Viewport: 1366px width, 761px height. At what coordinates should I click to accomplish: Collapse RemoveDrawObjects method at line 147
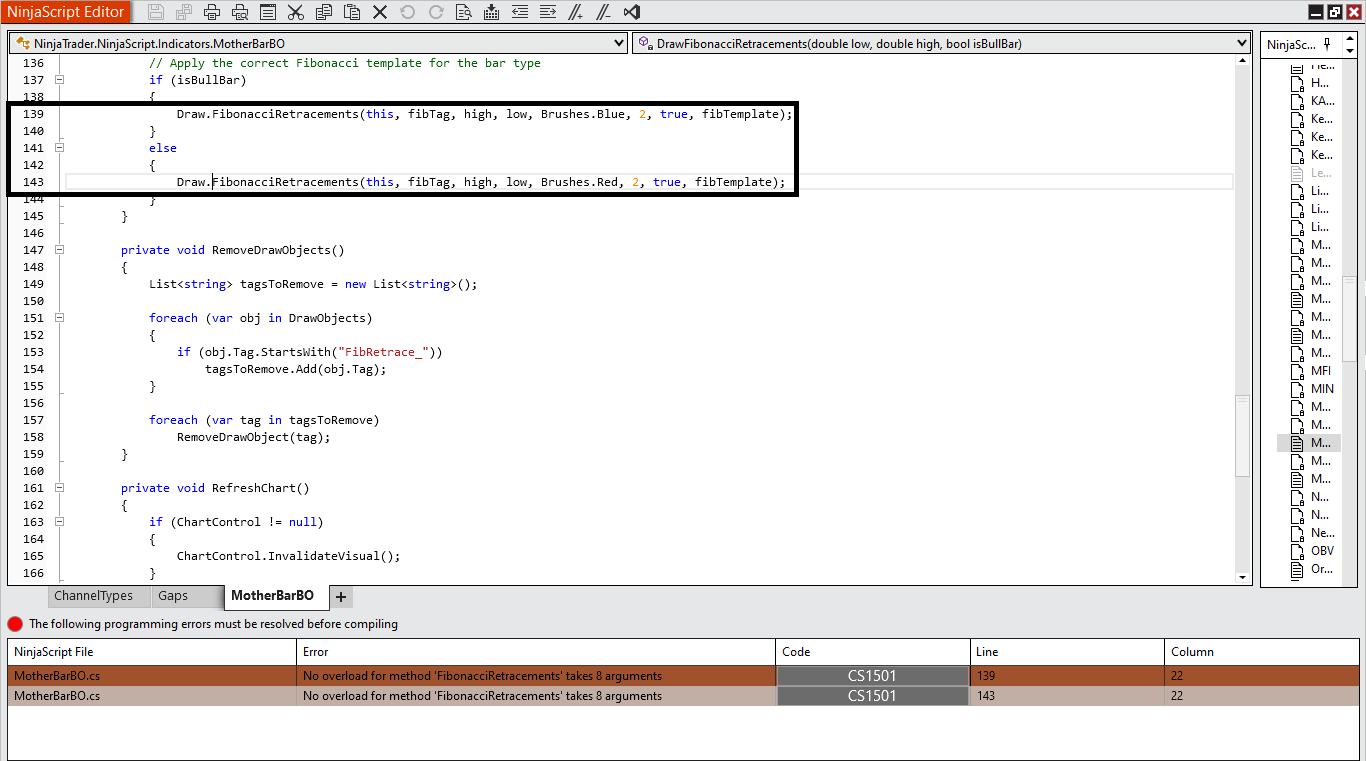point(59,250)
